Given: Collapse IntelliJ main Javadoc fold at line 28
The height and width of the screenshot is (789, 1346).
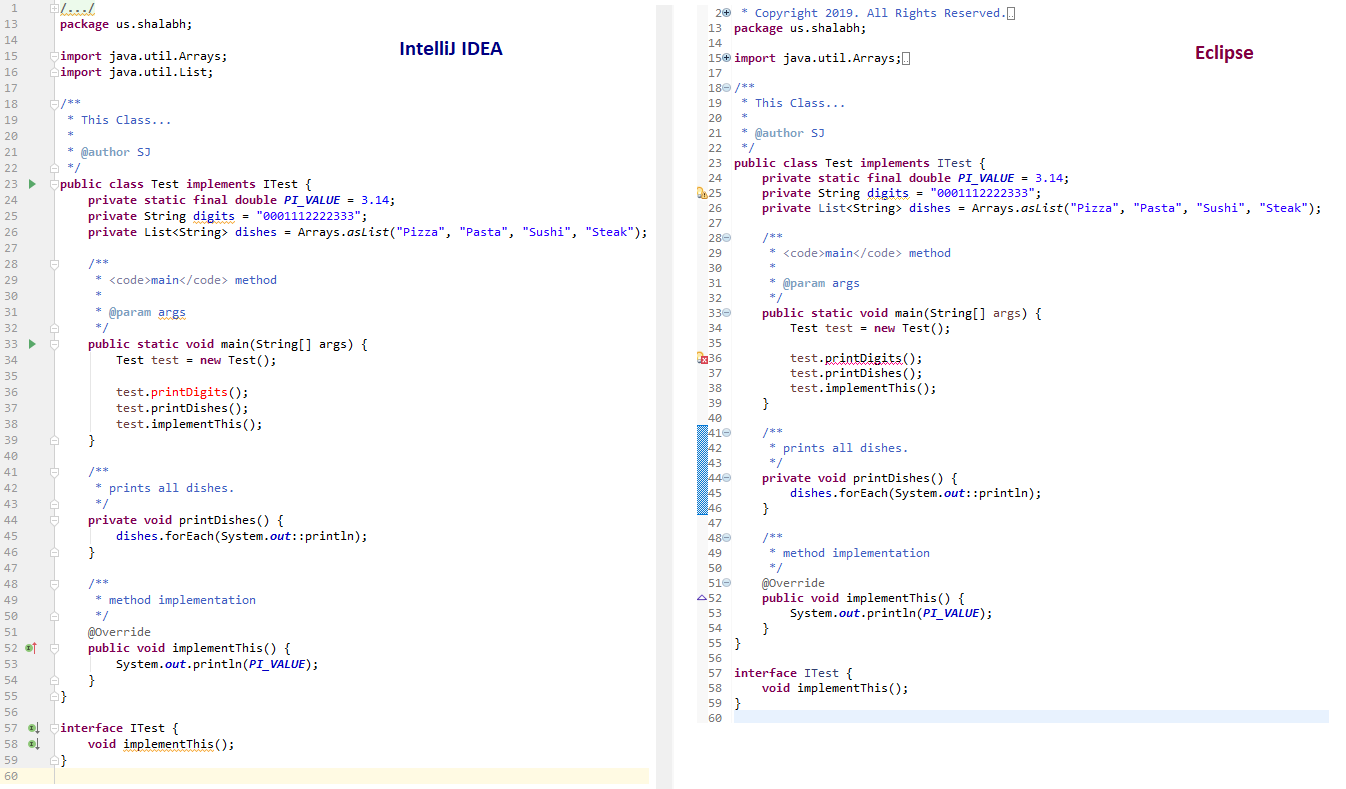Looking at the screenshot, I should (x=55, y=264).
